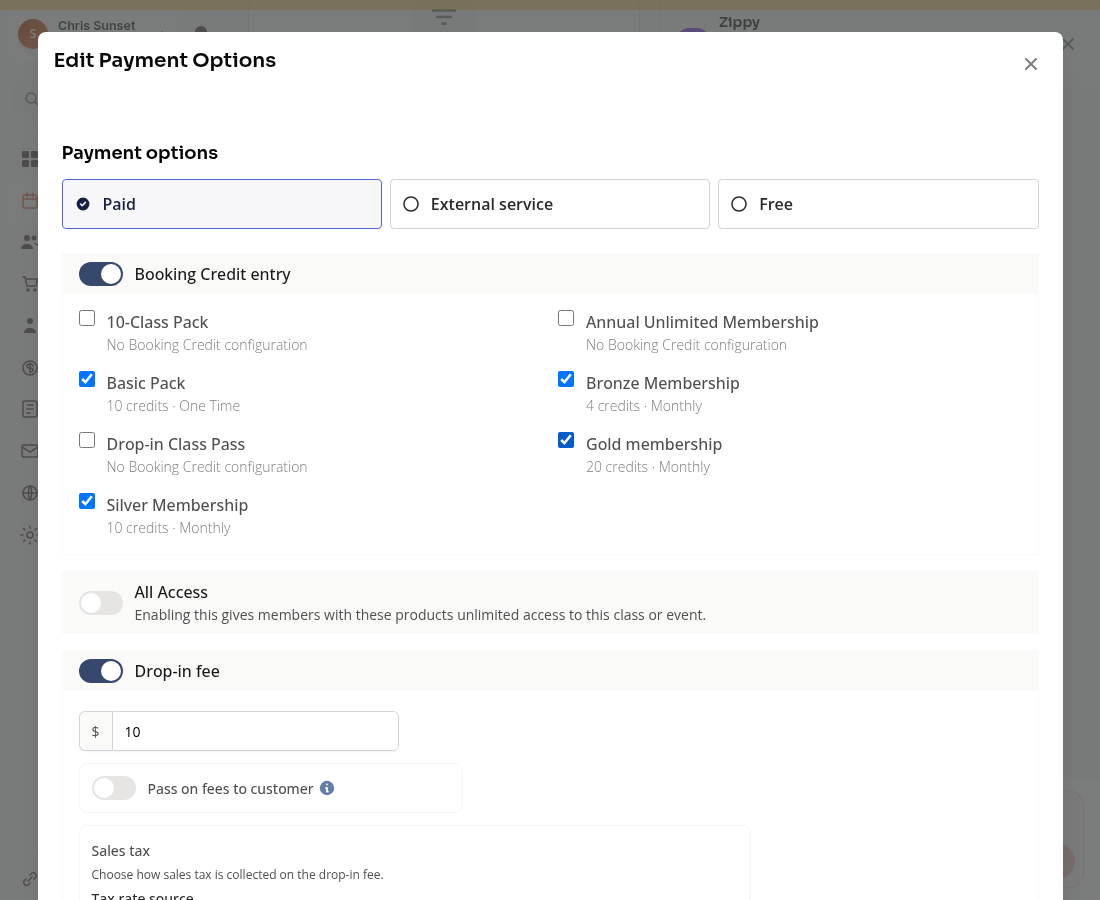Click 'Choose how sales tax is collected' text

[x=237, y=875]
